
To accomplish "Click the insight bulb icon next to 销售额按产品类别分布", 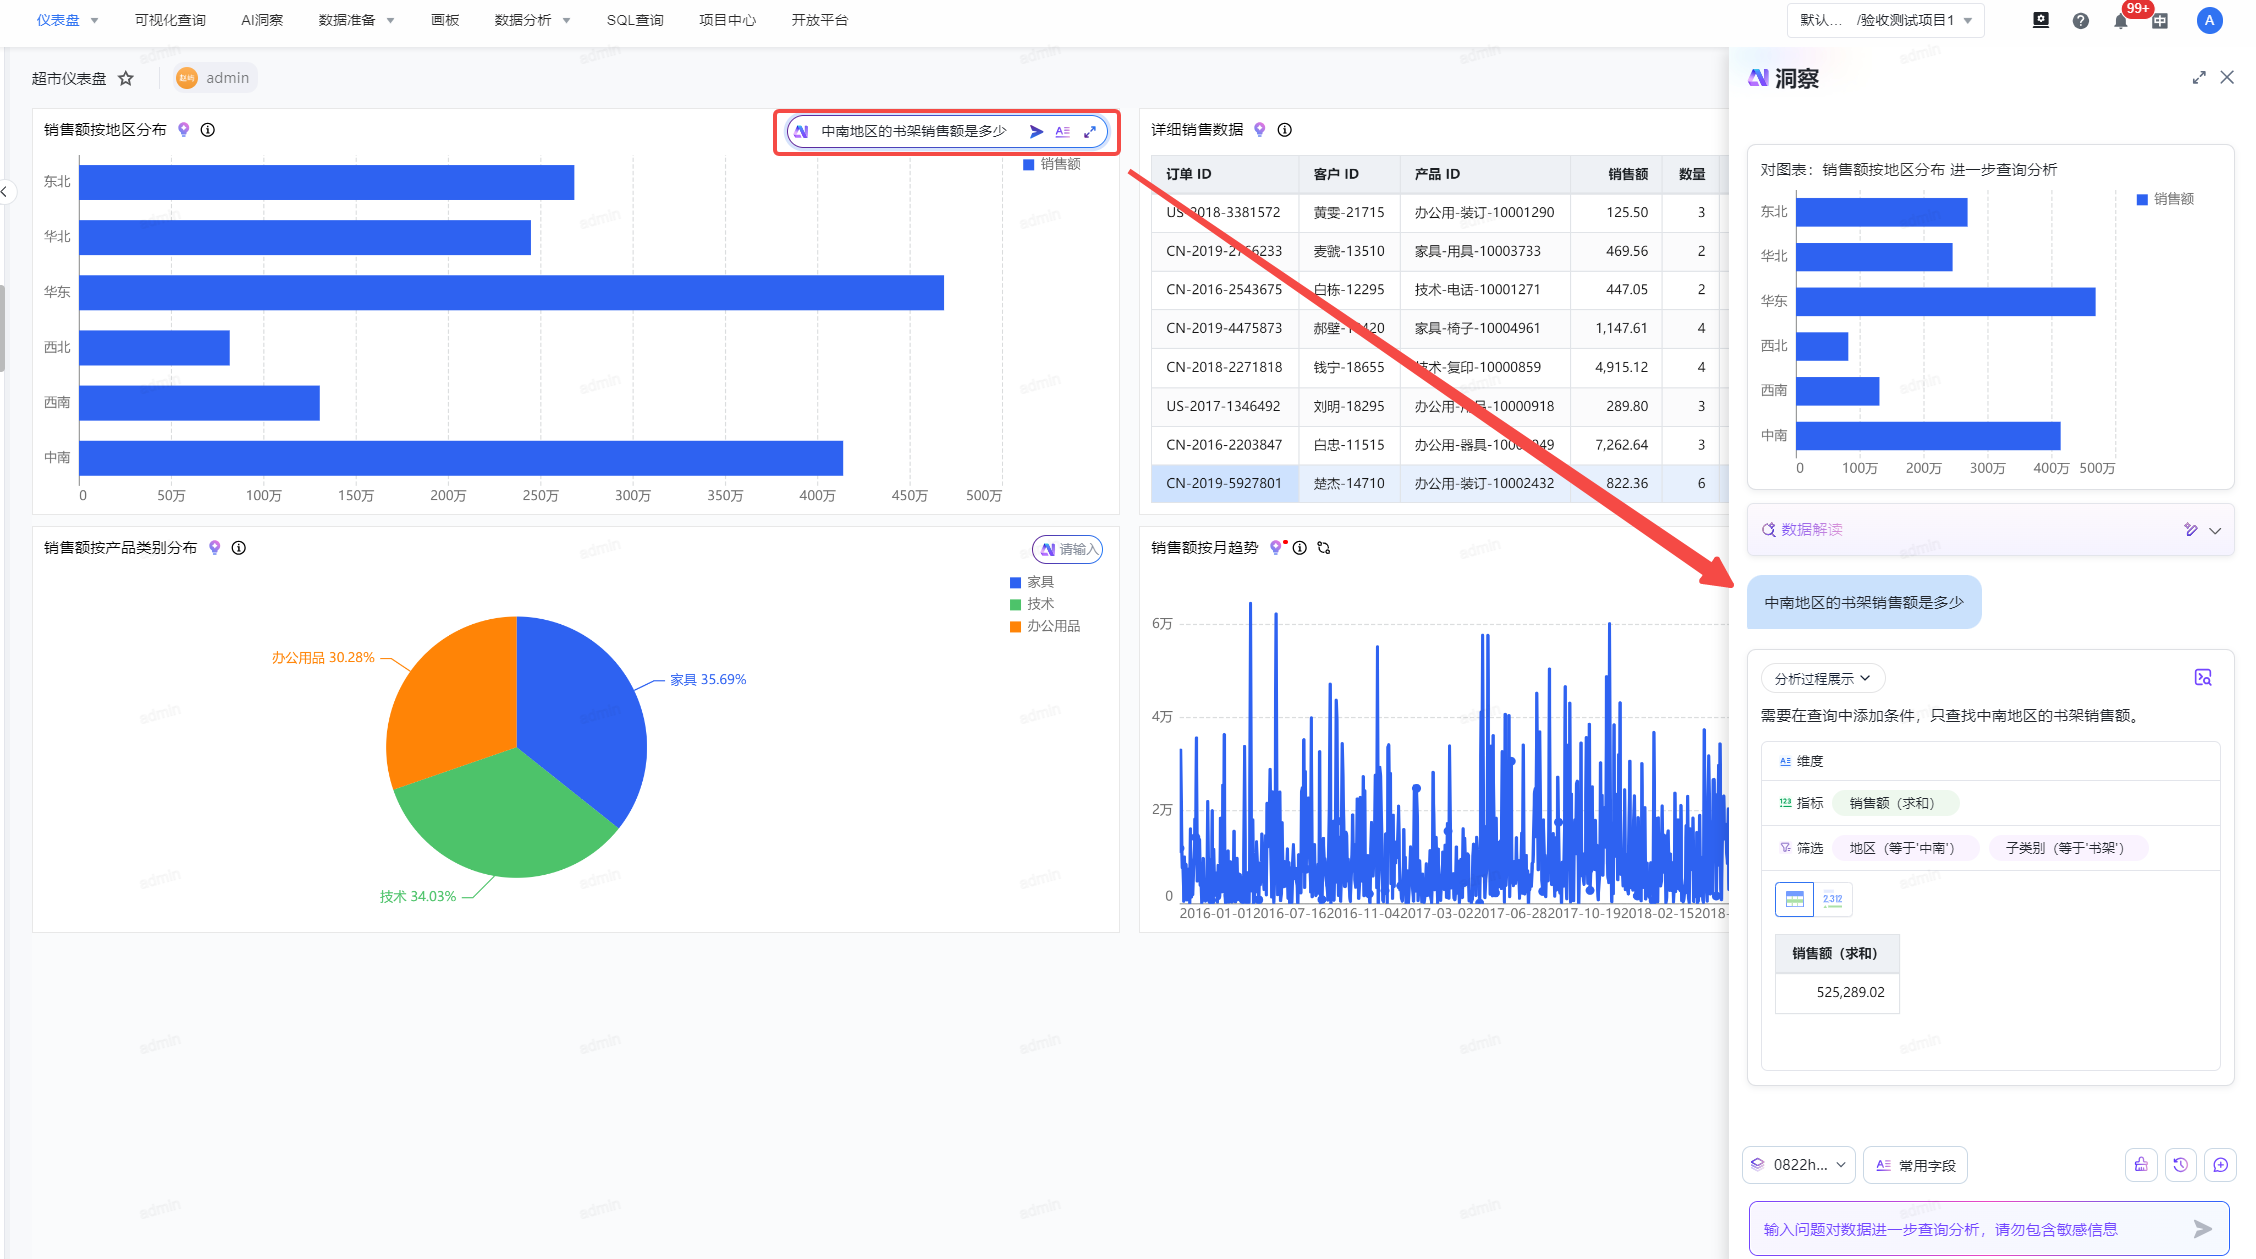I will (214, 548).
